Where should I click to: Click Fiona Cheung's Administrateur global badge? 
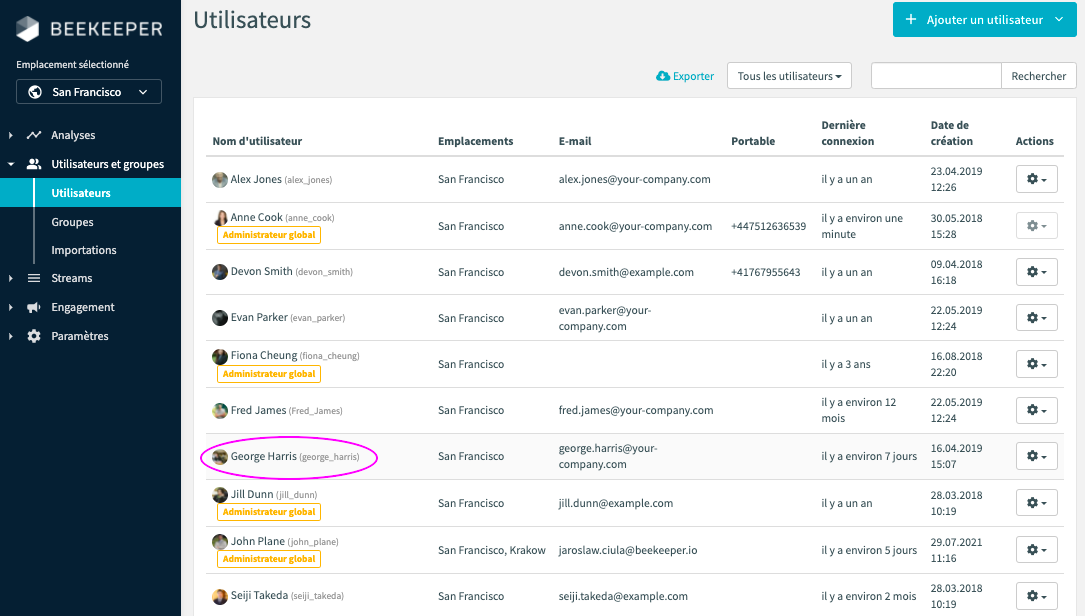point(268,374)
